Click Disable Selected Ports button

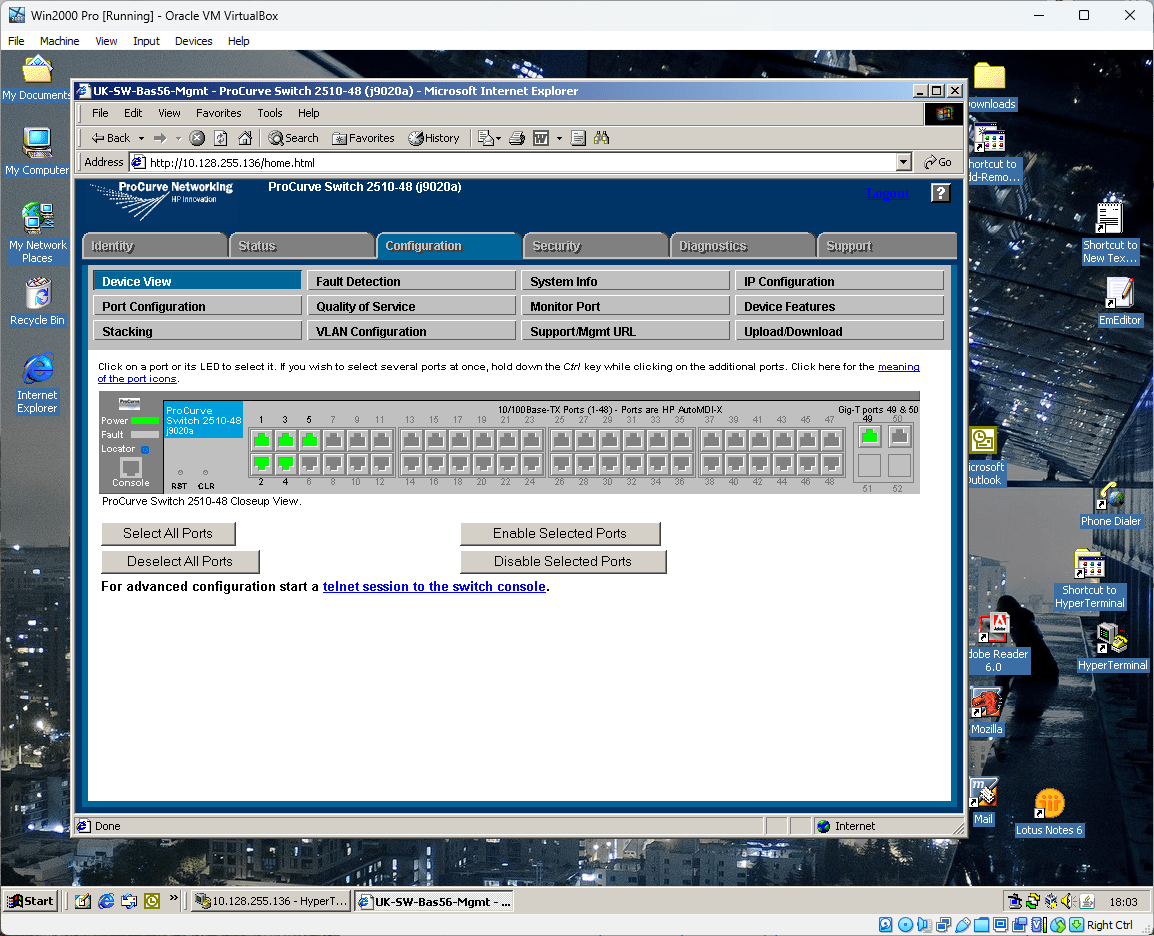(563, 561)
